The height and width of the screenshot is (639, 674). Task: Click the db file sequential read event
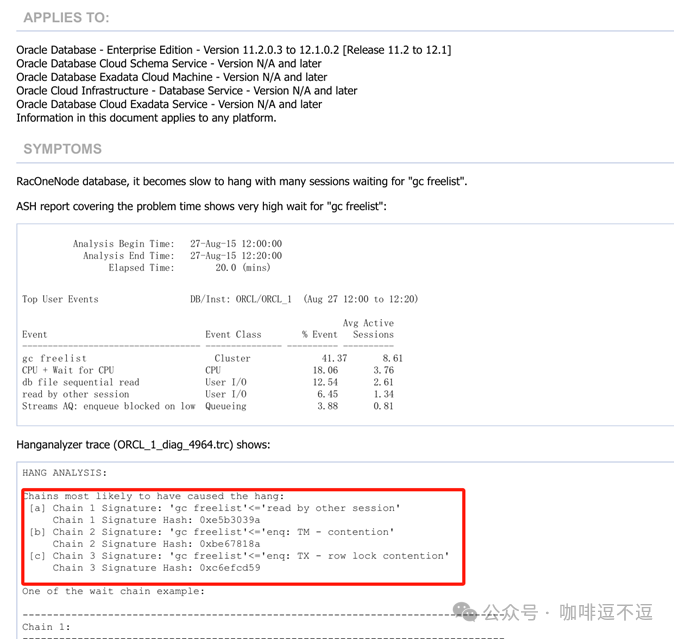click(x=81, y=382)
